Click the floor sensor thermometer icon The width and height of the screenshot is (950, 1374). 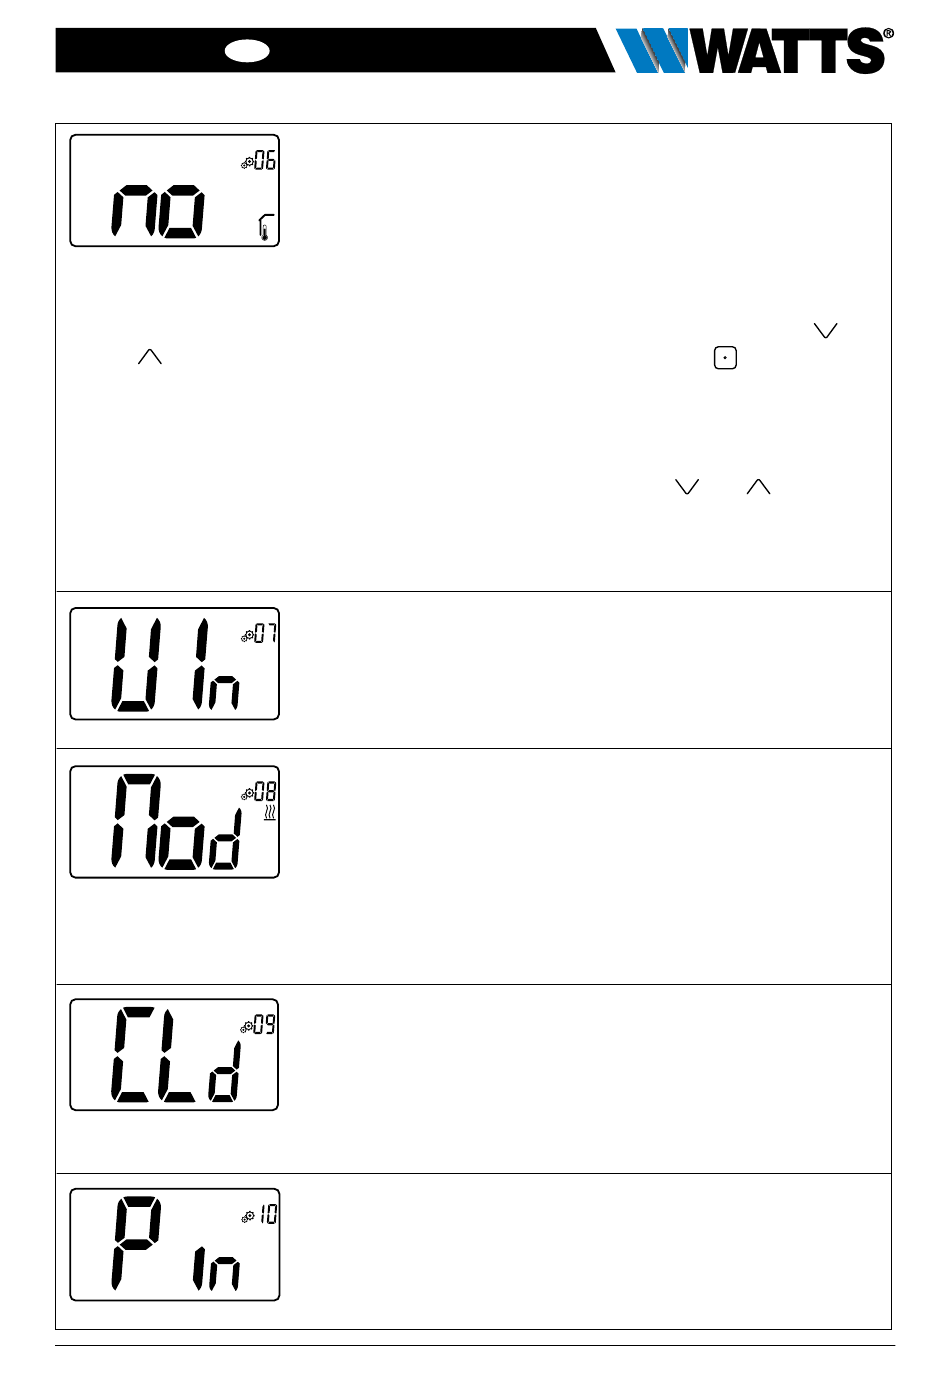[265, 228]
